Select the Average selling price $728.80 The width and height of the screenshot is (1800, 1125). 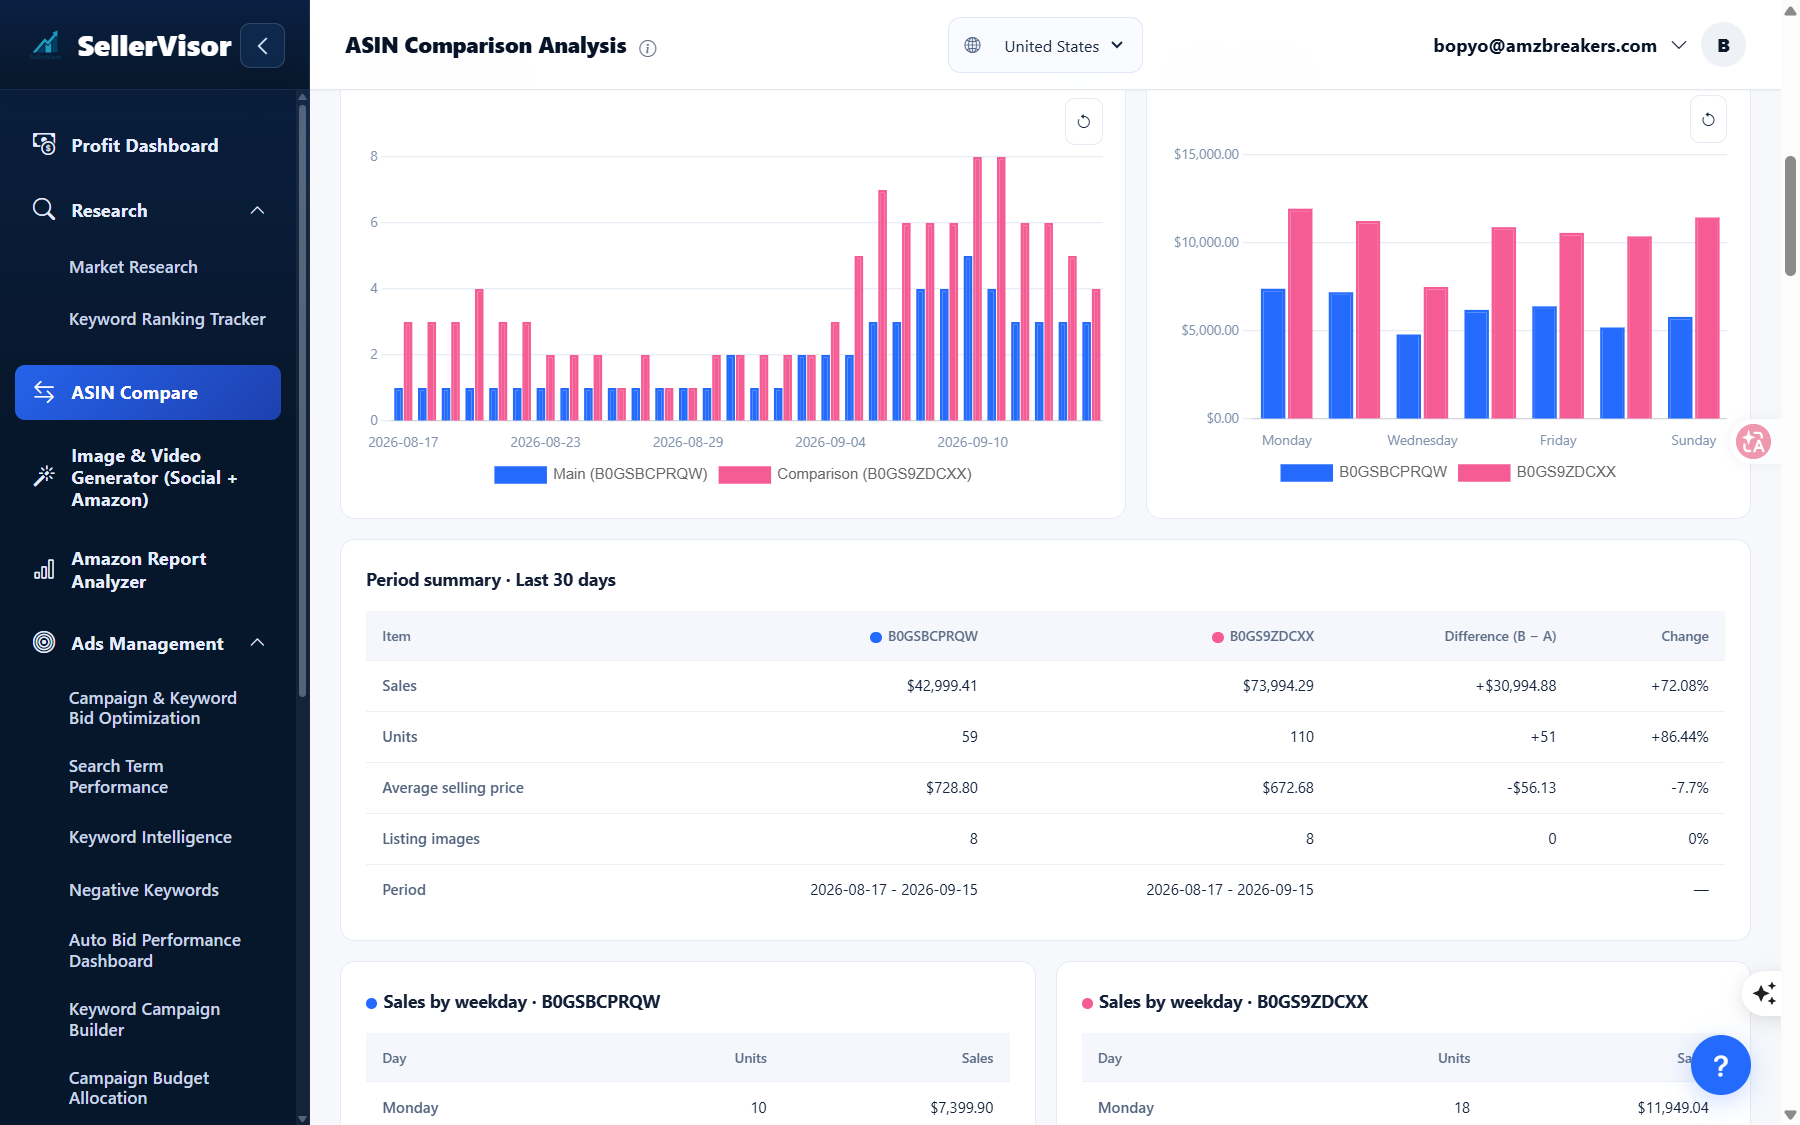click(x=952, y=788)
